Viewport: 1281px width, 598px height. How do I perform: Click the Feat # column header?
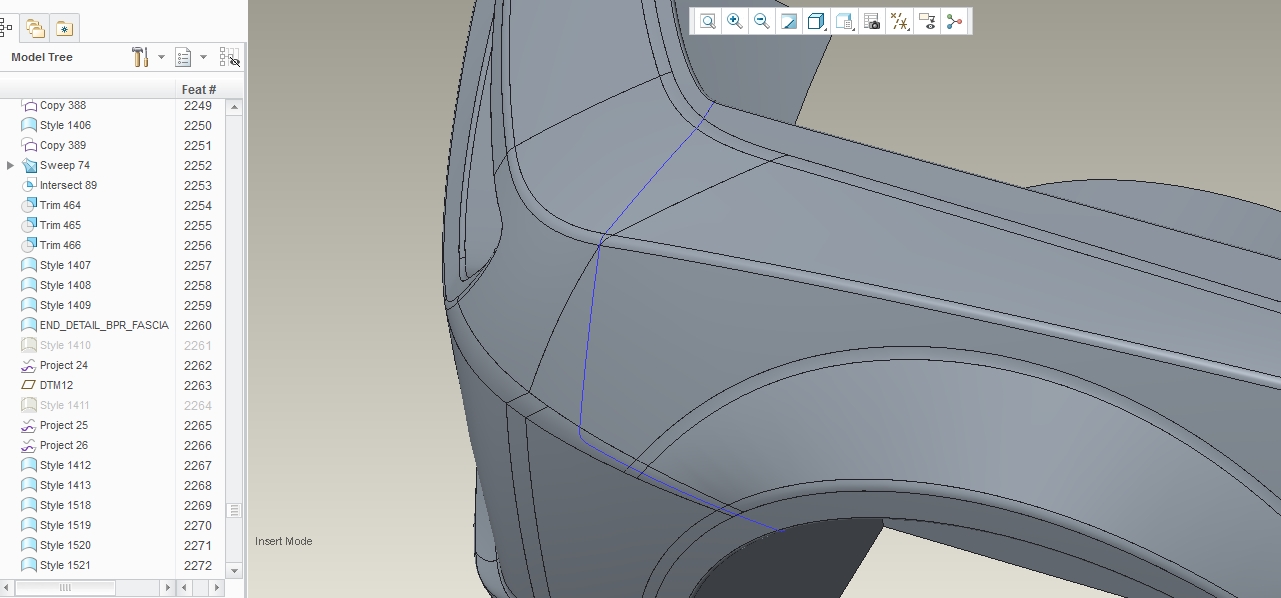pos(199,89)
